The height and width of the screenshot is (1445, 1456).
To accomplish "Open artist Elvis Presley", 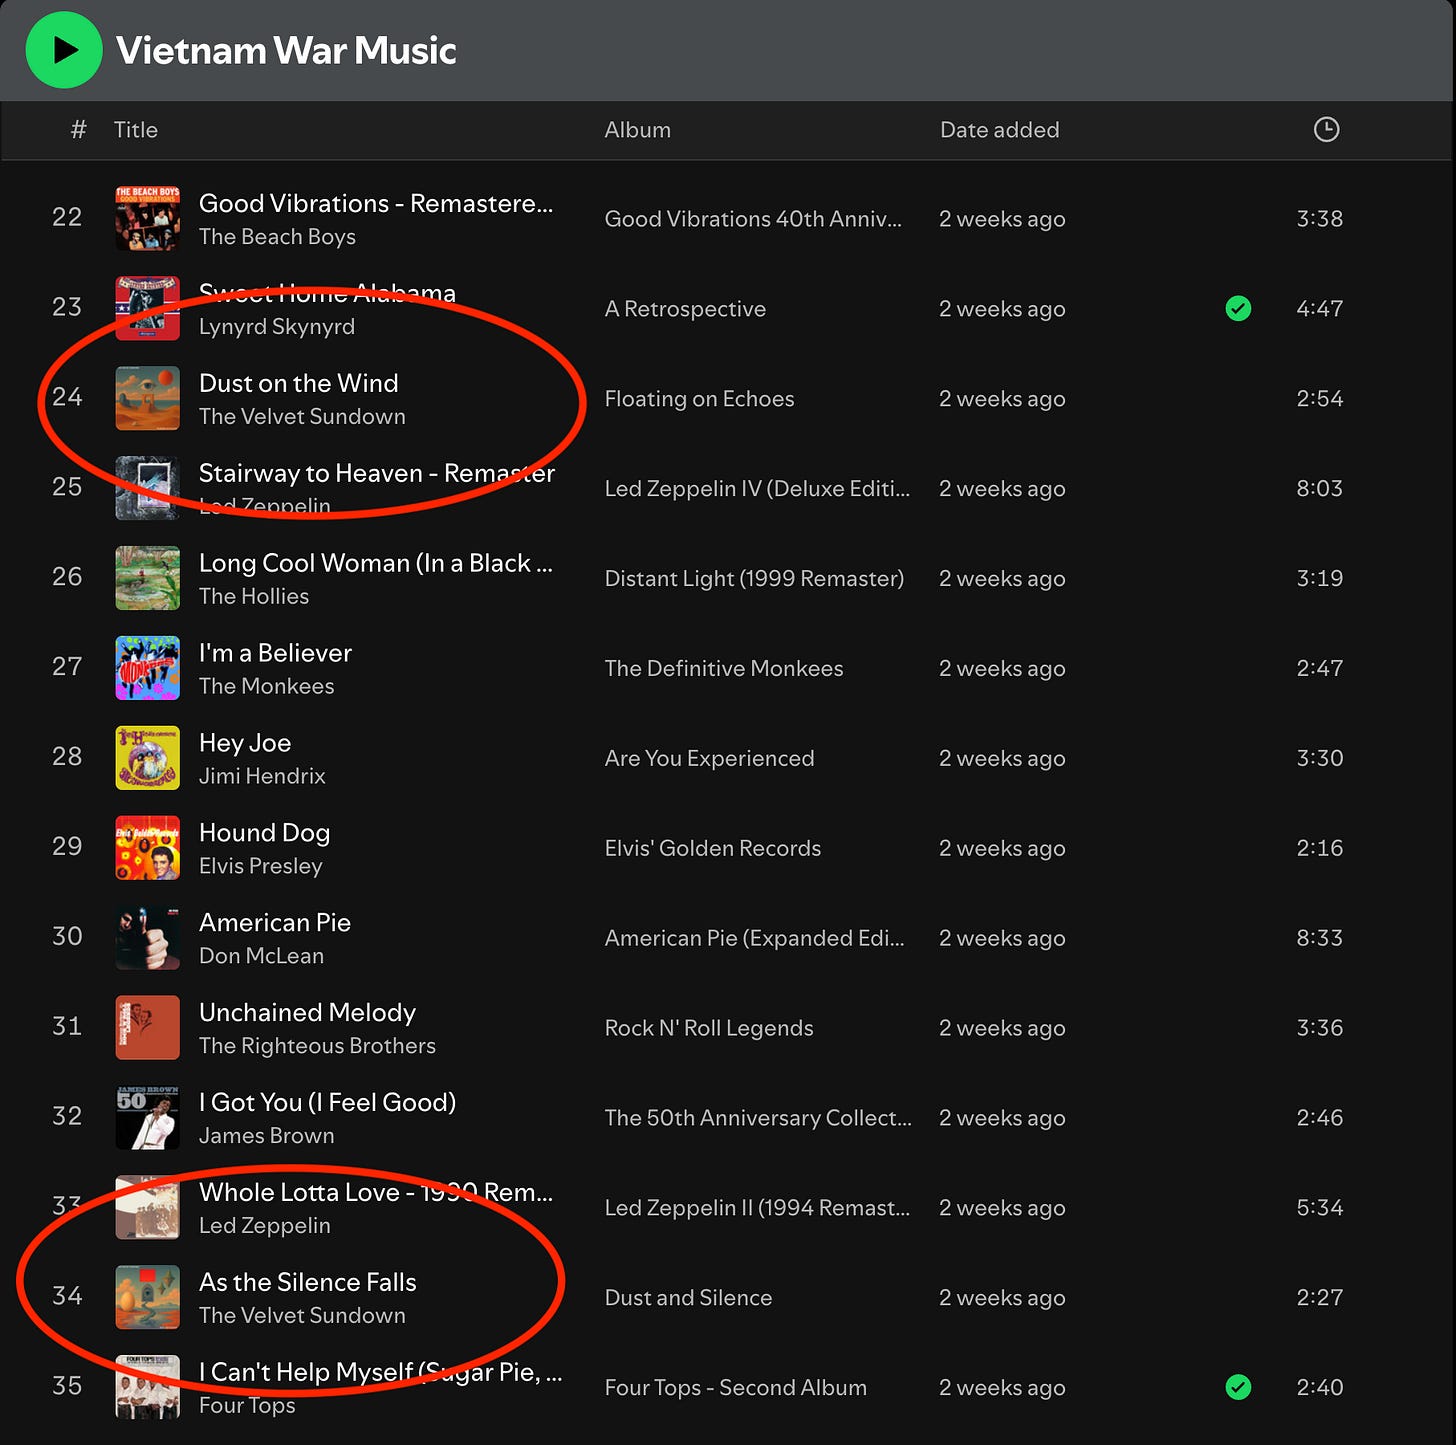I will coord(261,867).
